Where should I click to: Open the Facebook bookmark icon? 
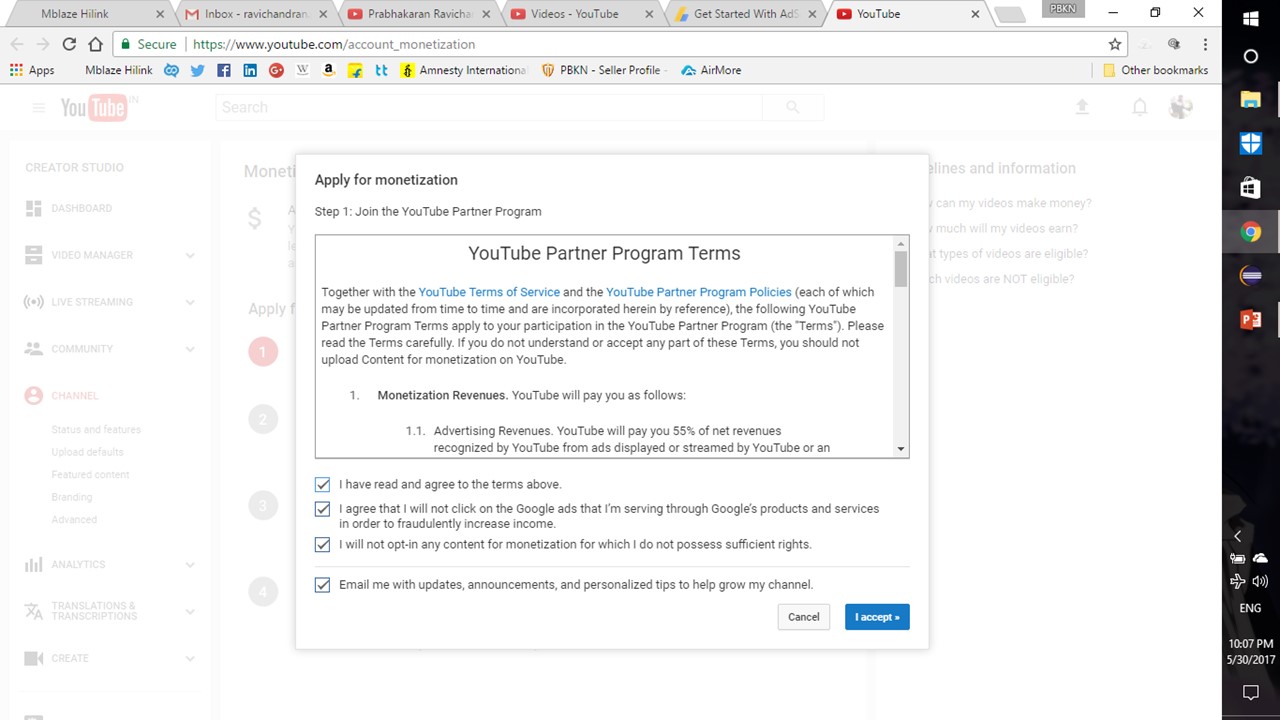pyautogui.click(x=223, y=70)
